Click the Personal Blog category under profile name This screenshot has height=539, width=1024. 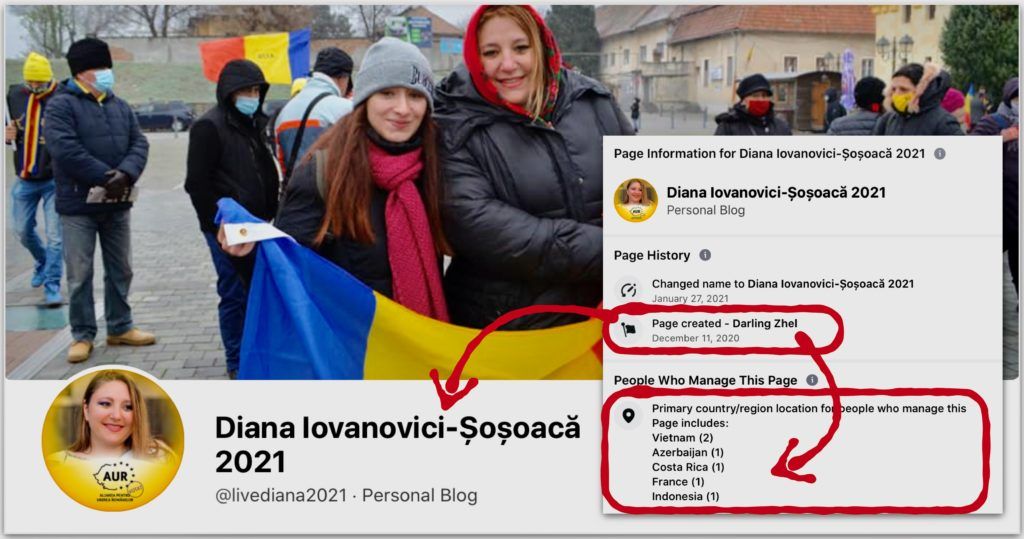point(419,495)
